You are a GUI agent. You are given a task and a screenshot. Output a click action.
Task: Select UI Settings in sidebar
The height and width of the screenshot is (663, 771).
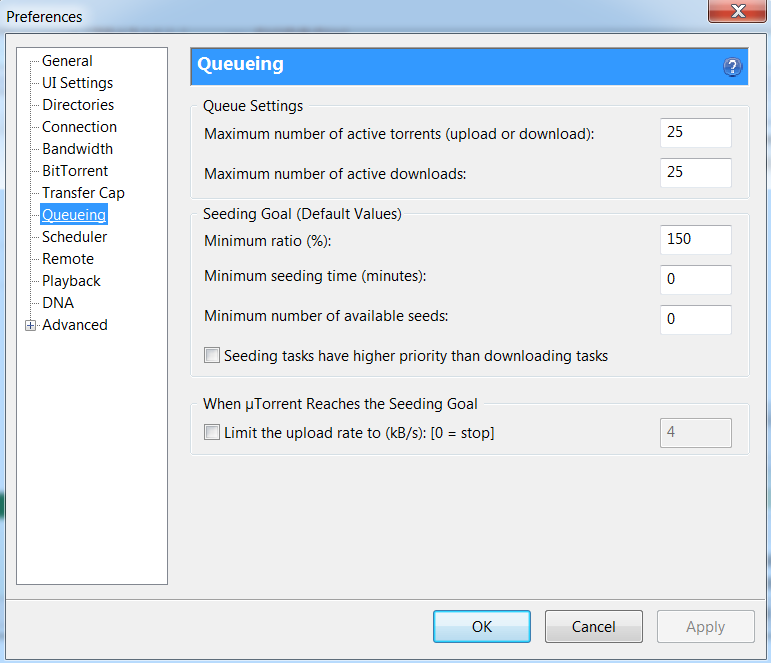(77, 83)
